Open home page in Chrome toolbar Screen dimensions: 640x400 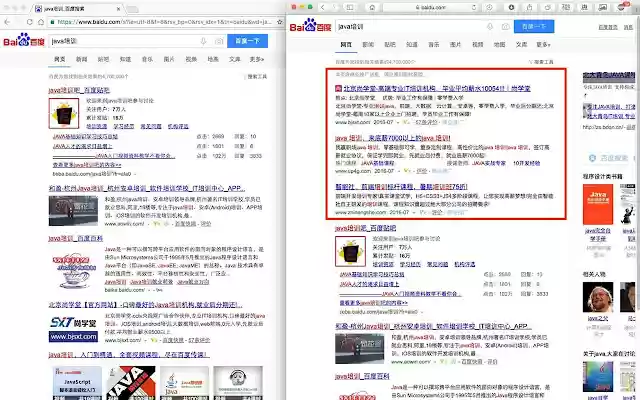click(41, 22)
